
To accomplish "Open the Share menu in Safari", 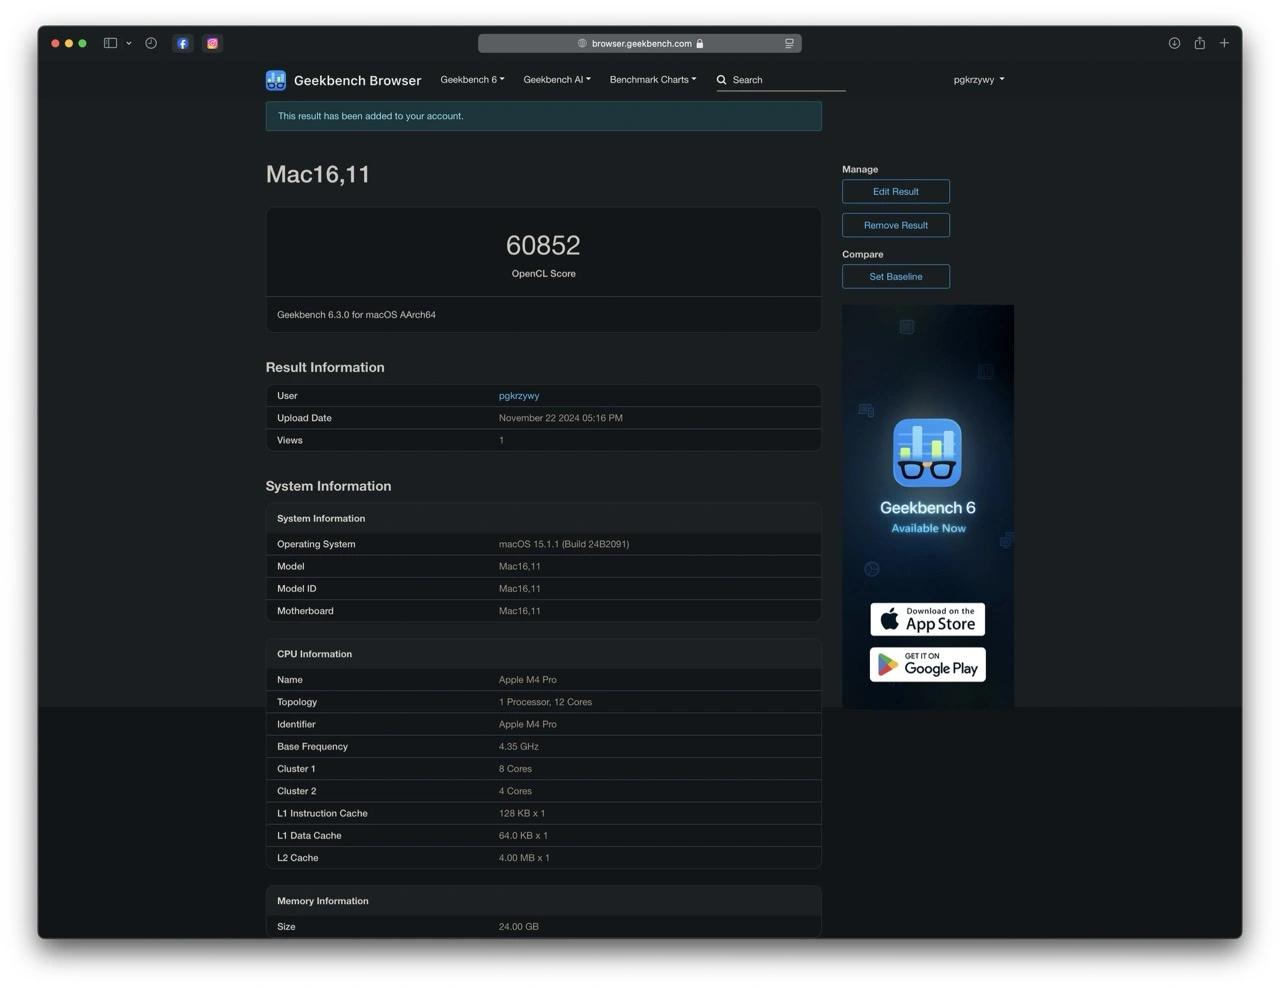I will tap(1199, 43).
